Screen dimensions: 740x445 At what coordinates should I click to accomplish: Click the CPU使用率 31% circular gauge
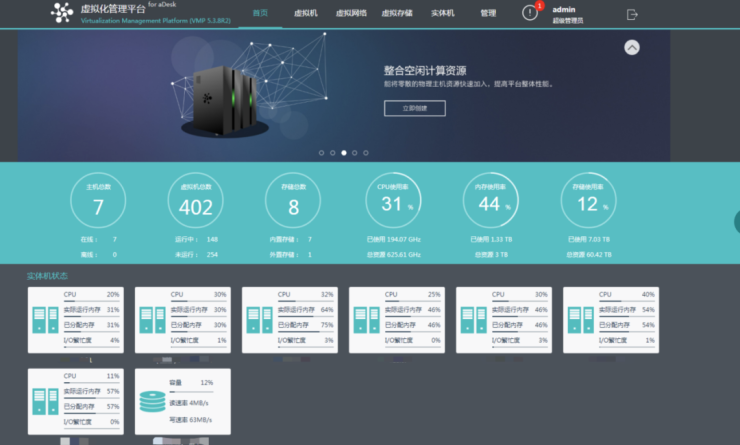(x=393, y=207)
